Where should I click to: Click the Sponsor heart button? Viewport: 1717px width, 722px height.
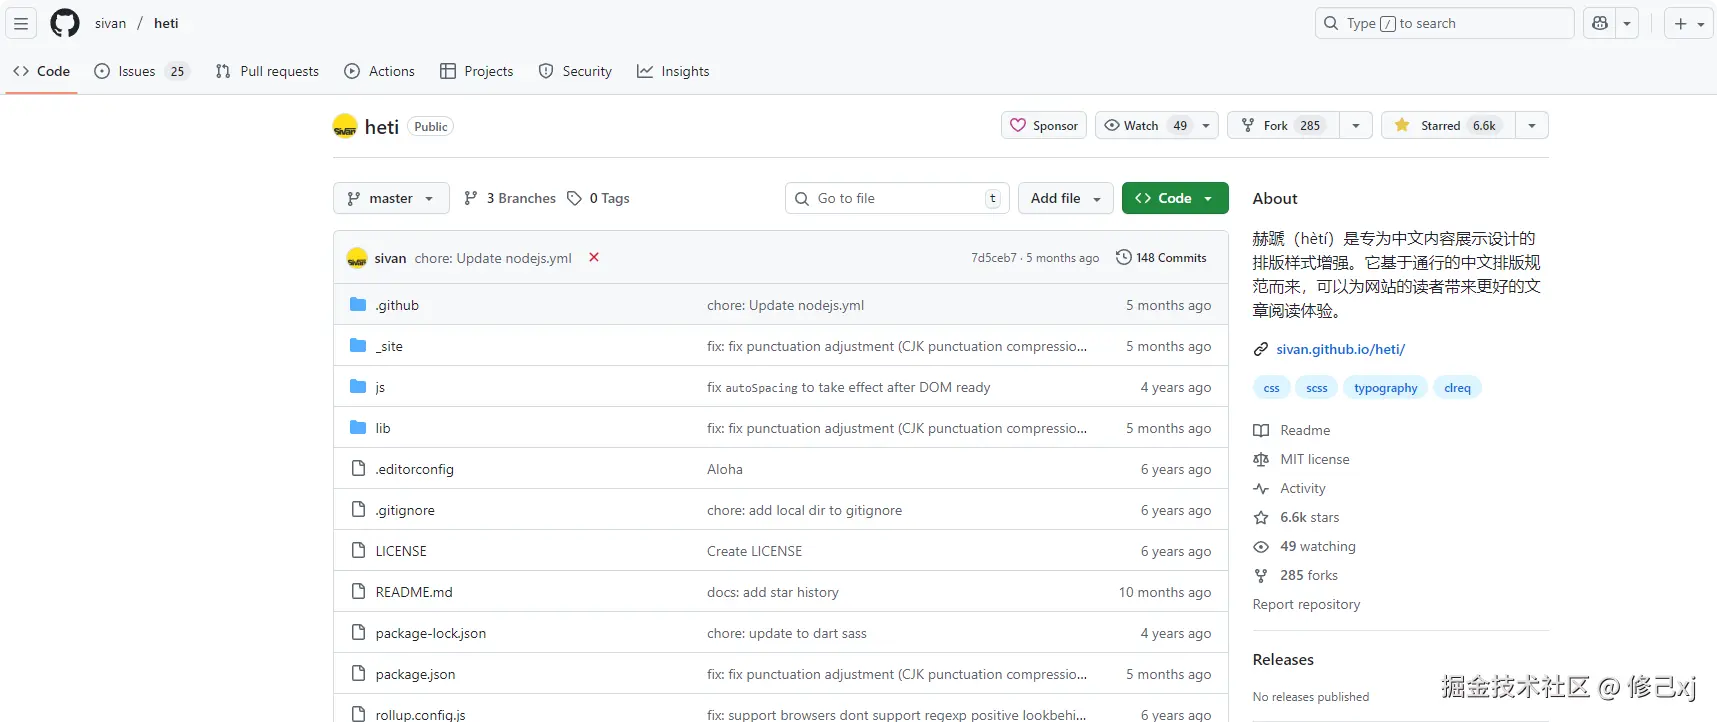(1044, 125)
